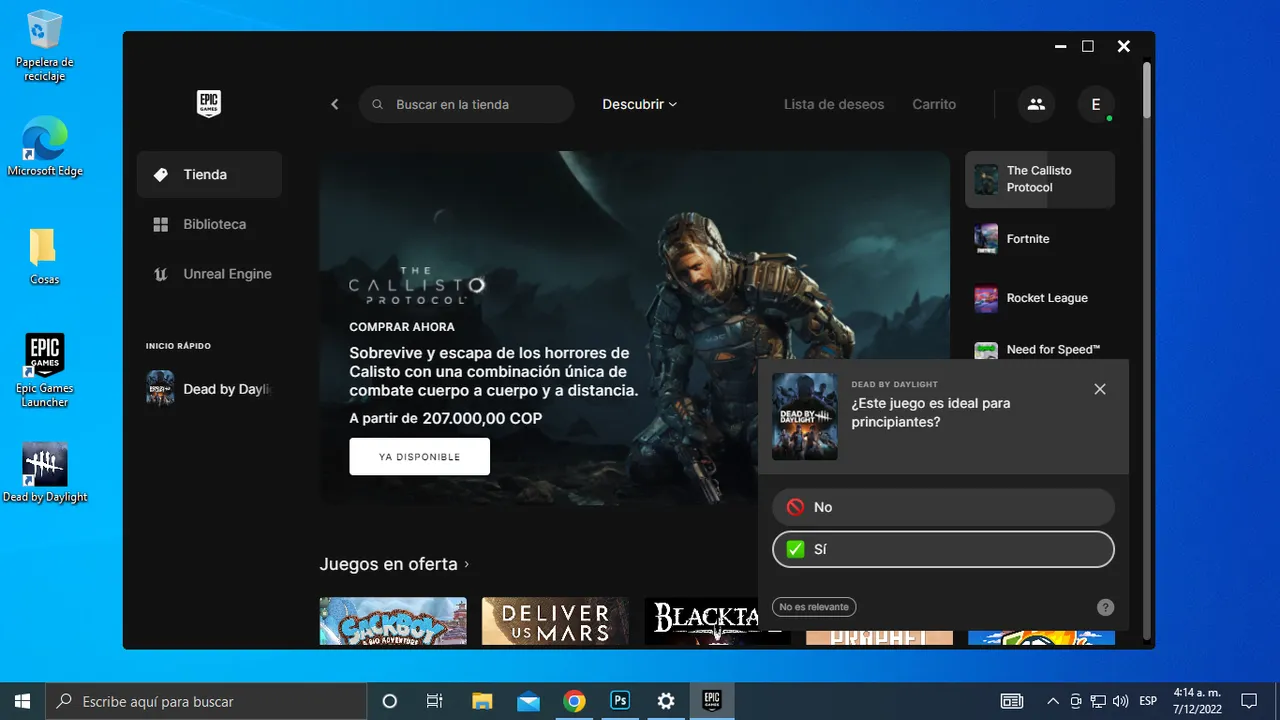Click The Callisto Protocol hero banner image
The height and width of the screenshot is (720, 1280).
(x=634, y=328)
